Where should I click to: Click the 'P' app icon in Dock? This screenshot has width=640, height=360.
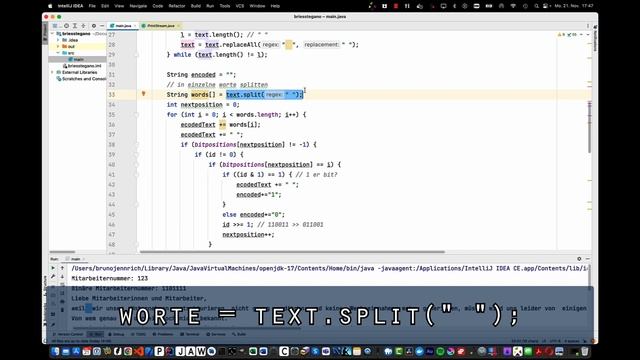159,351
